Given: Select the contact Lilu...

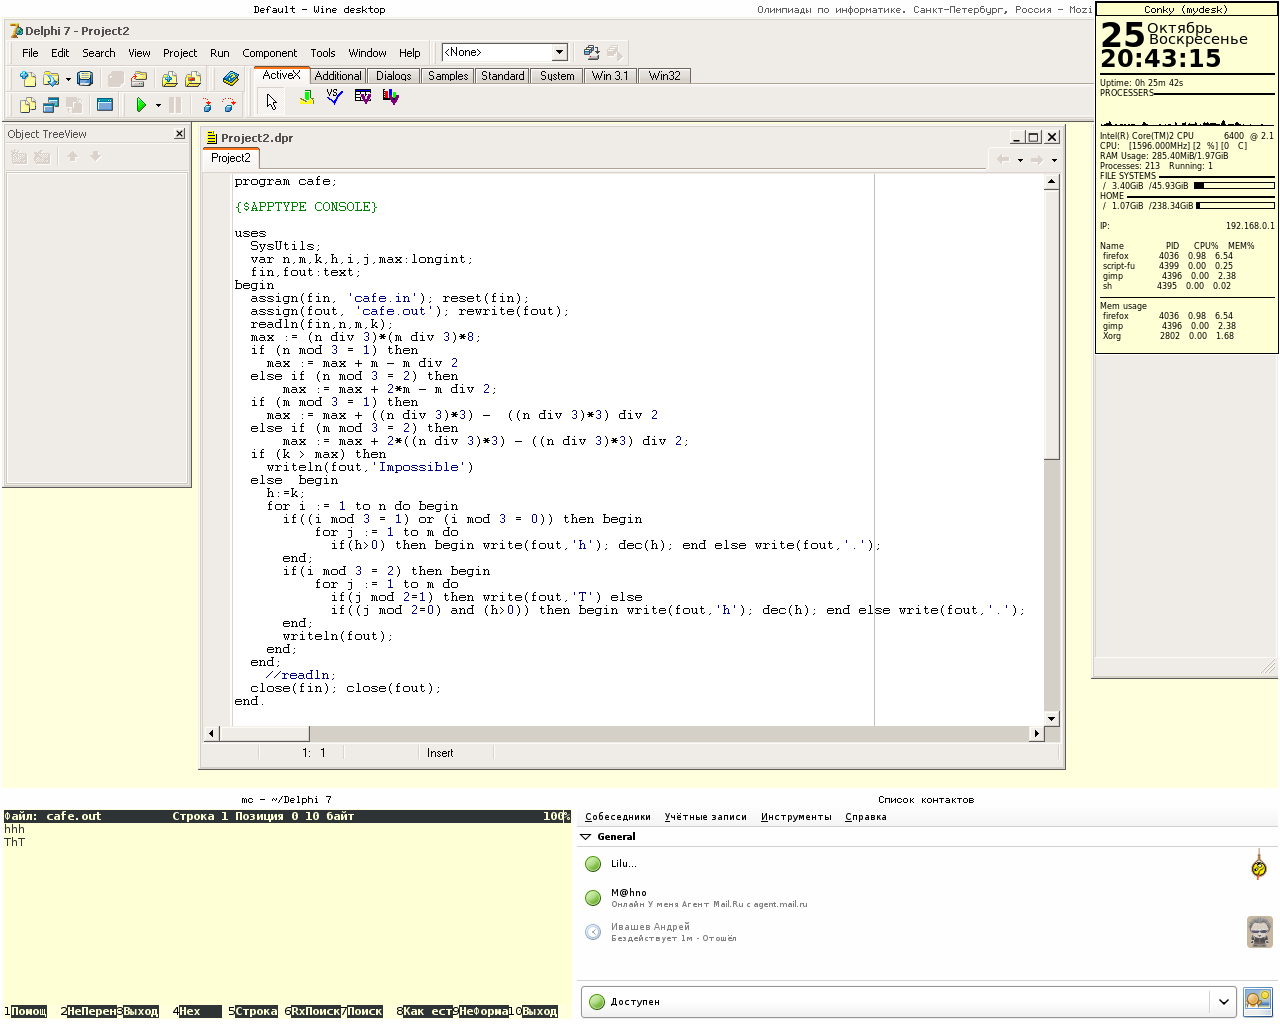Looking at the screenshot, I should (926, 864).
